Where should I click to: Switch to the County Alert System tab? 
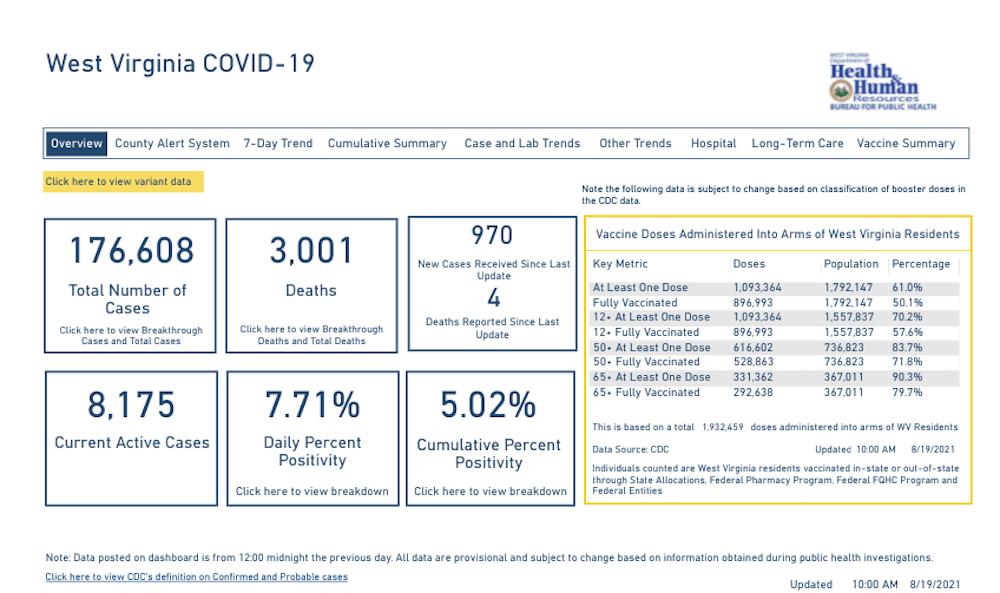click(172, 143)
